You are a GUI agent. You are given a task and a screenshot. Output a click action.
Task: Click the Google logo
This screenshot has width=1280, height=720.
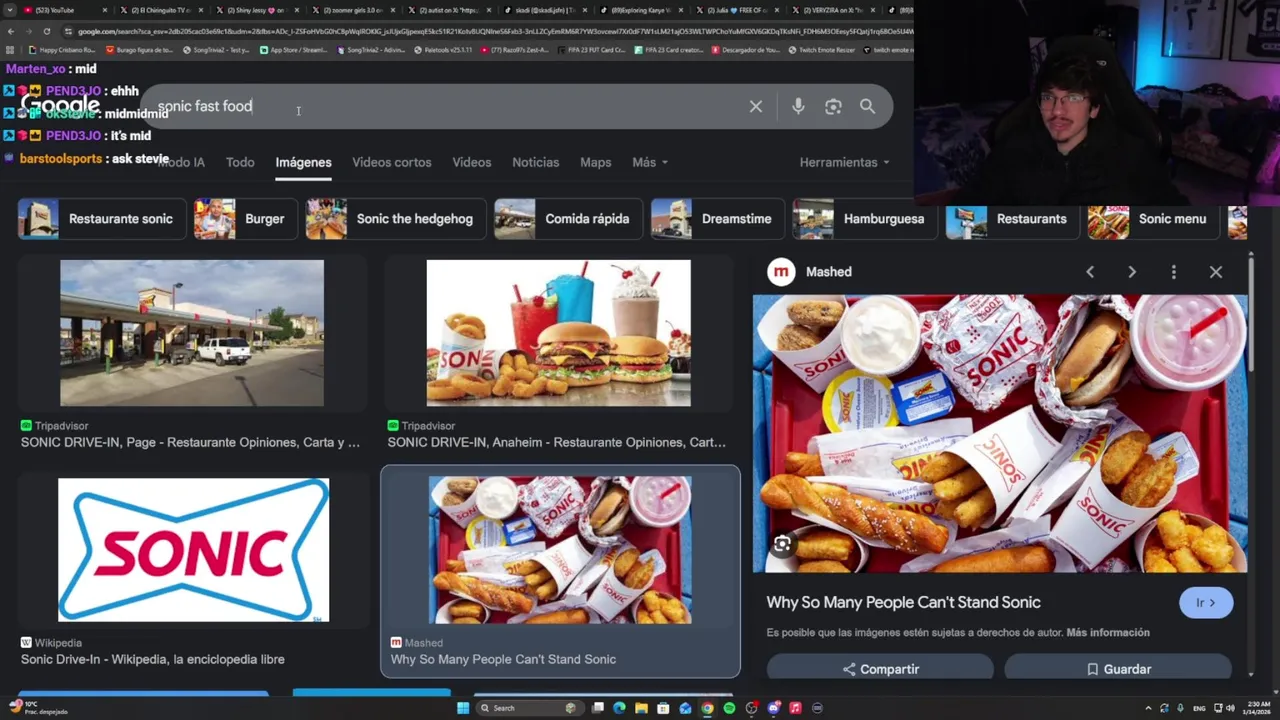click(x=60, y=105)
